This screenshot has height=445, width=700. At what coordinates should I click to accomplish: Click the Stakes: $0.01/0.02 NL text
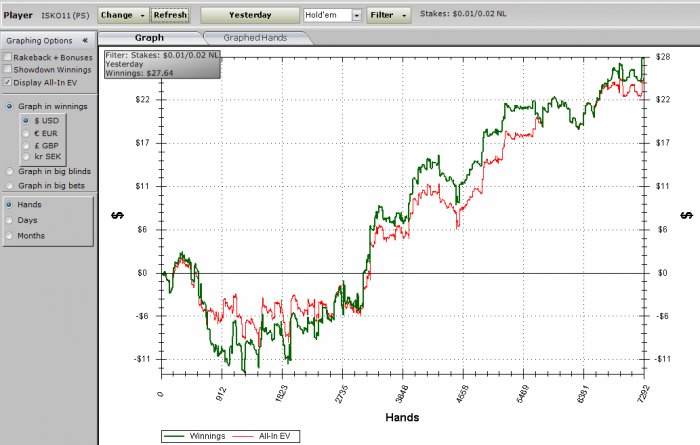pyautogui.click(x=463, y=14)
